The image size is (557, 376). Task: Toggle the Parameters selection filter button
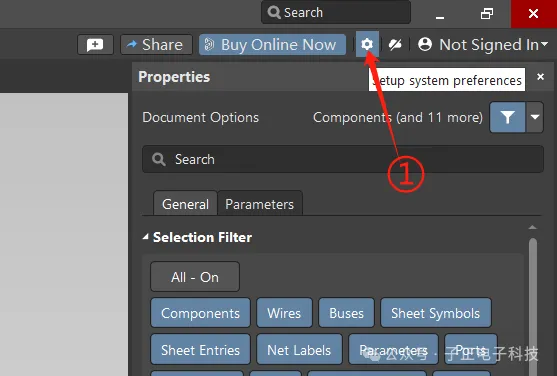393,350
